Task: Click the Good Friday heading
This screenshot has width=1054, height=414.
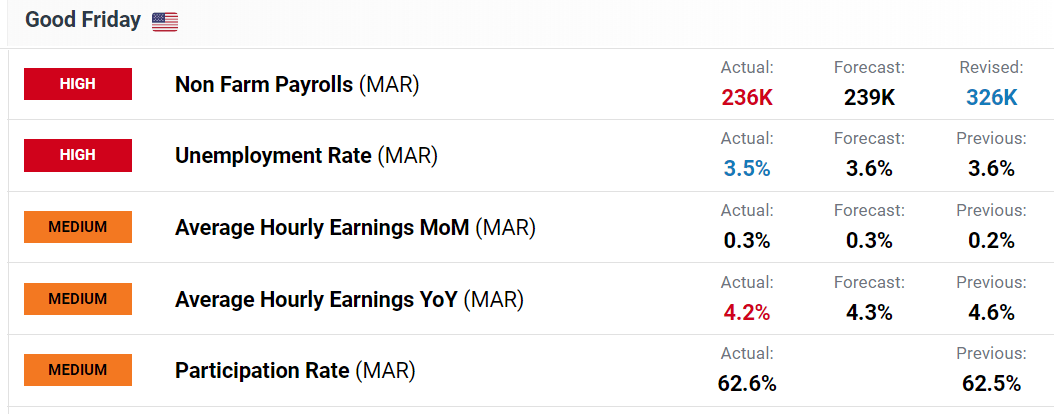Action: (83, 20)
